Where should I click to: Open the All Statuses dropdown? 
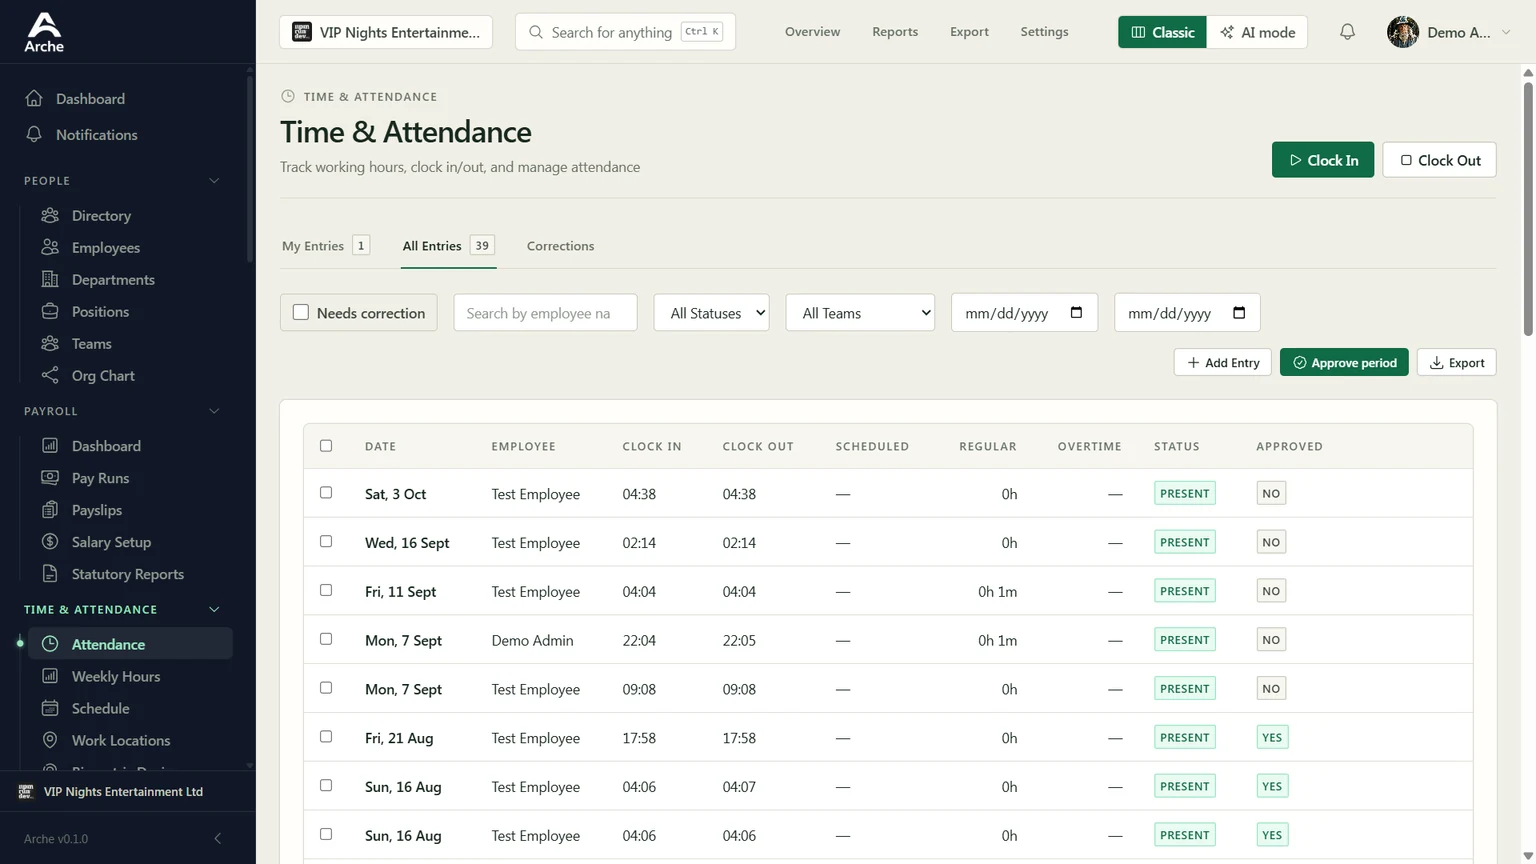tap(712, 313)
